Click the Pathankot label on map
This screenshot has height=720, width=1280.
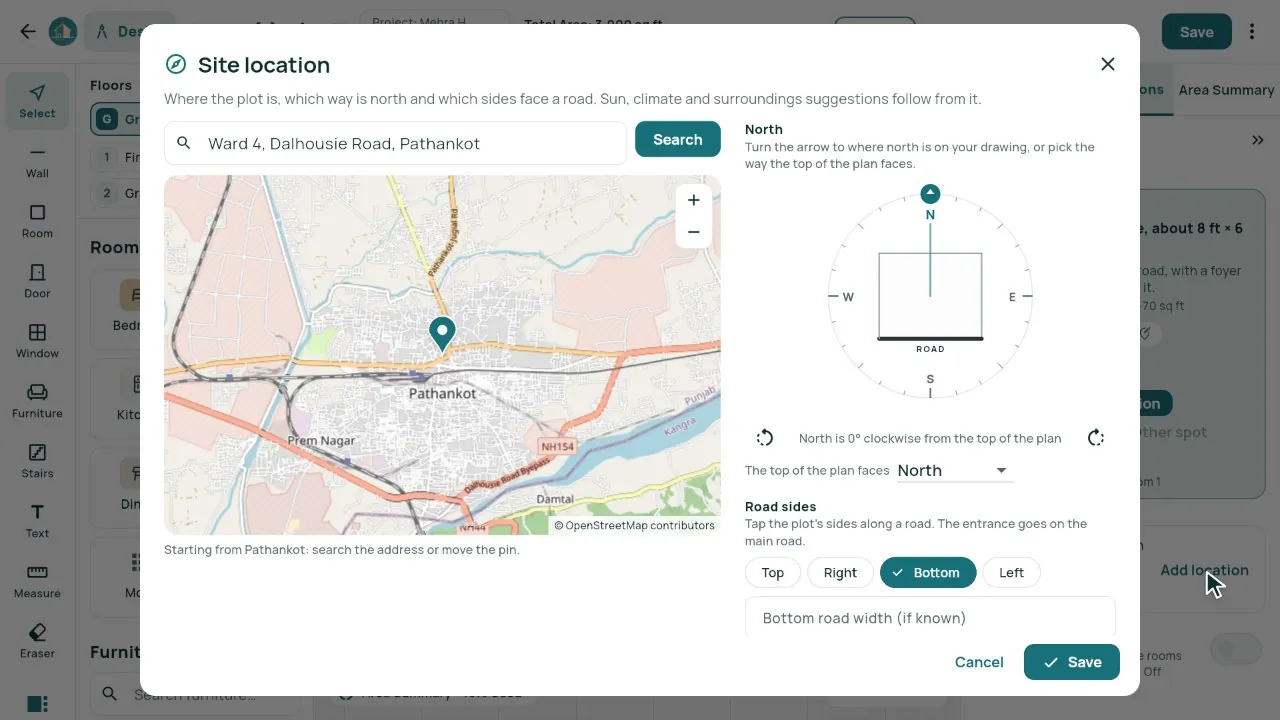[x=442, y=394]
